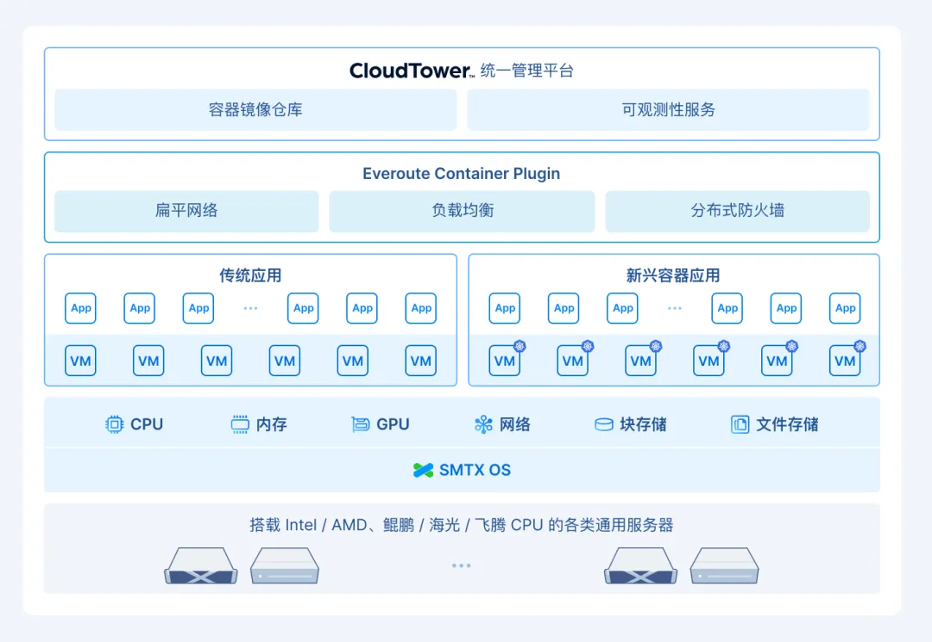Click the rightmost App box under 新兴容器应用
932x642 pixels.
coord(845,308)
